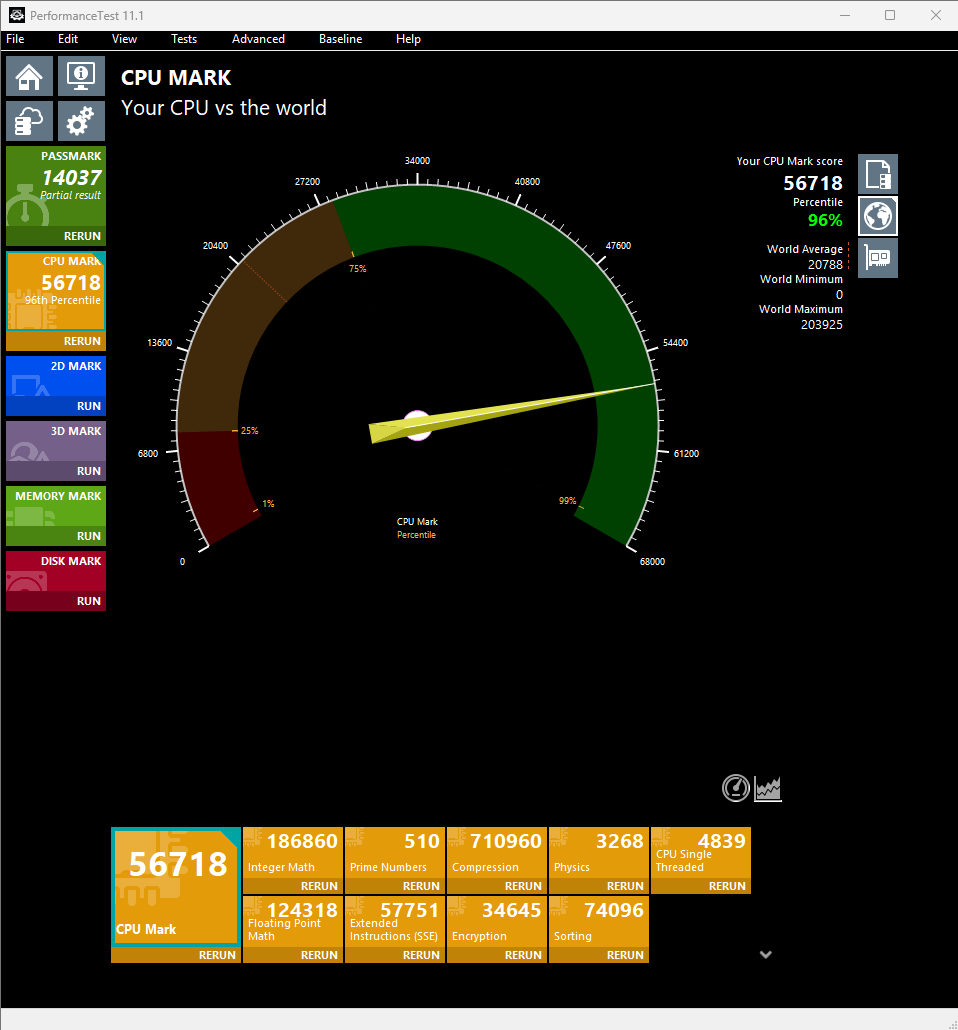The height and width of the screenshot is (1030, 958).
Task: Expand the chevron below the result tiles
Action: 765,954
